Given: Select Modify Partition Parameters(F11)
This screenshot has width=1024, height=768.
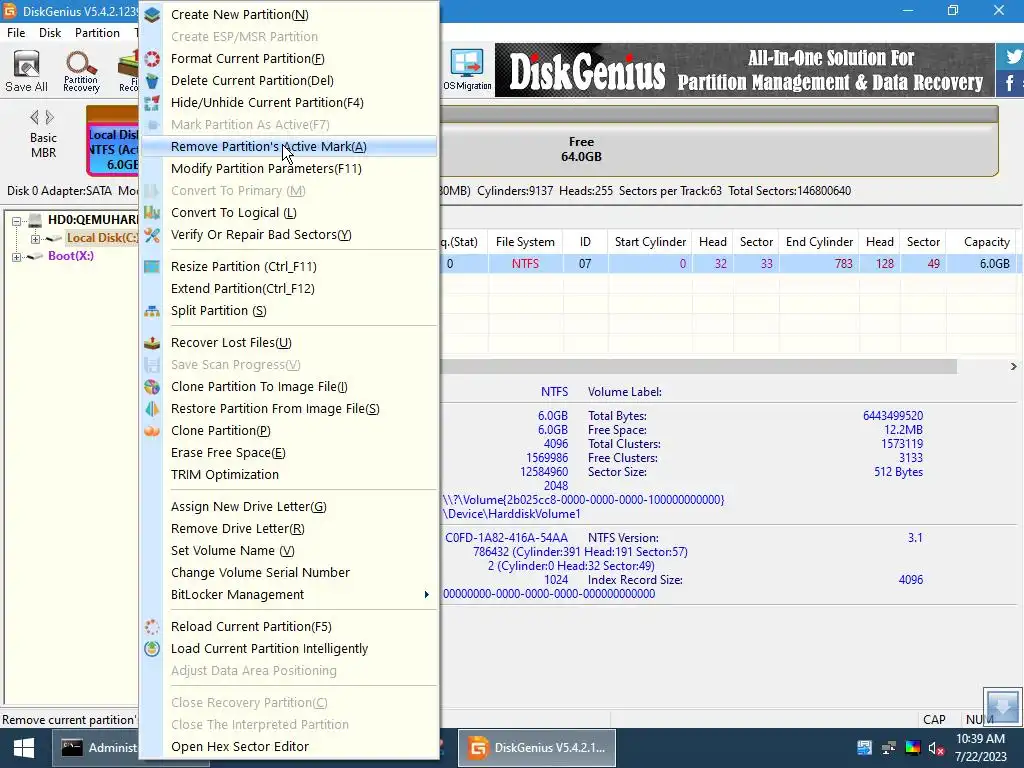Looking at the screenshot, I should click(x=289, y=168).
